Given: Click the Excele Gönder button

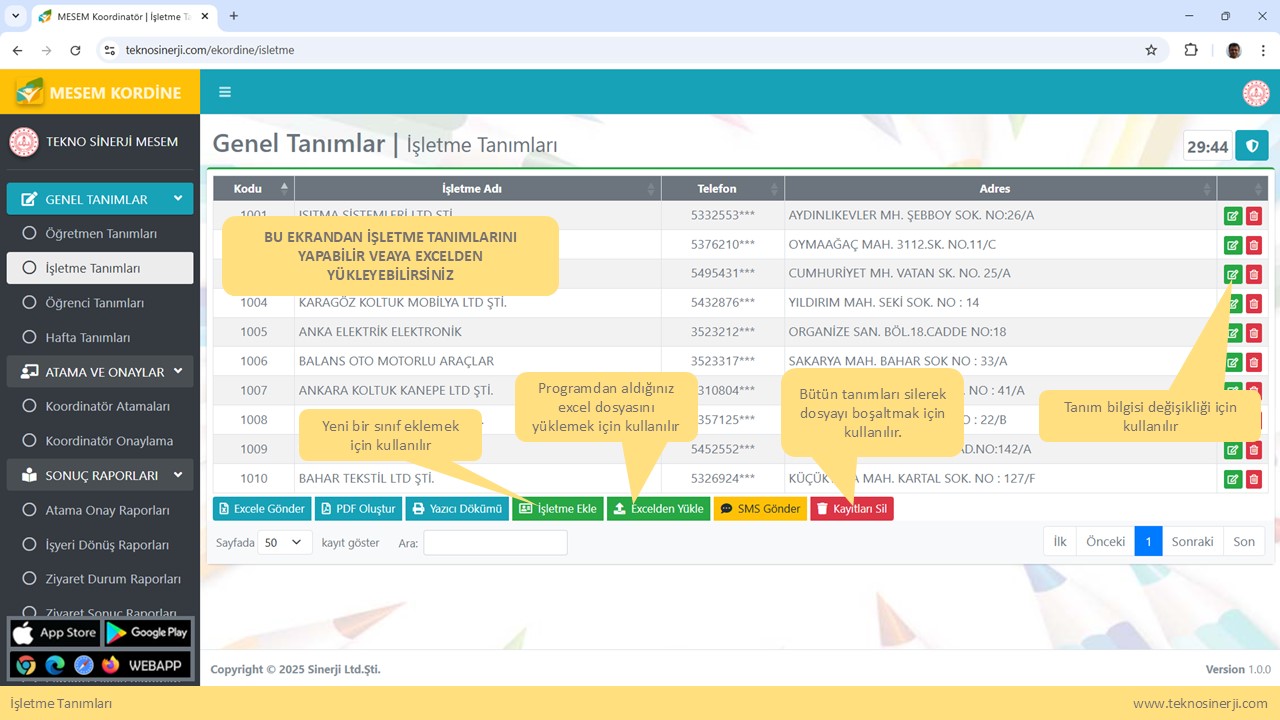Looking at the screenshot, I should (262, 509).
